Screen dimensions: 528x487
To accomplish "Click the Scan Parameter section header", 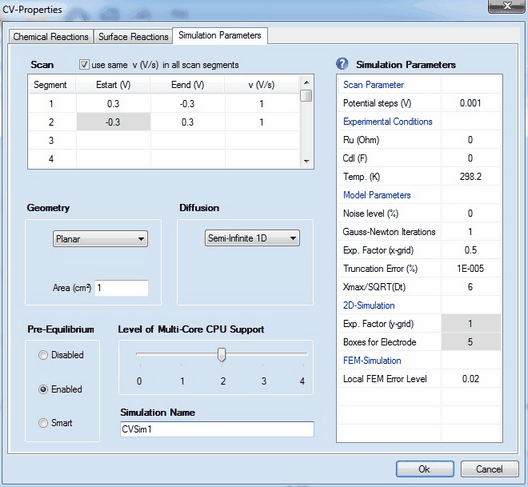I will click(373, 85).
